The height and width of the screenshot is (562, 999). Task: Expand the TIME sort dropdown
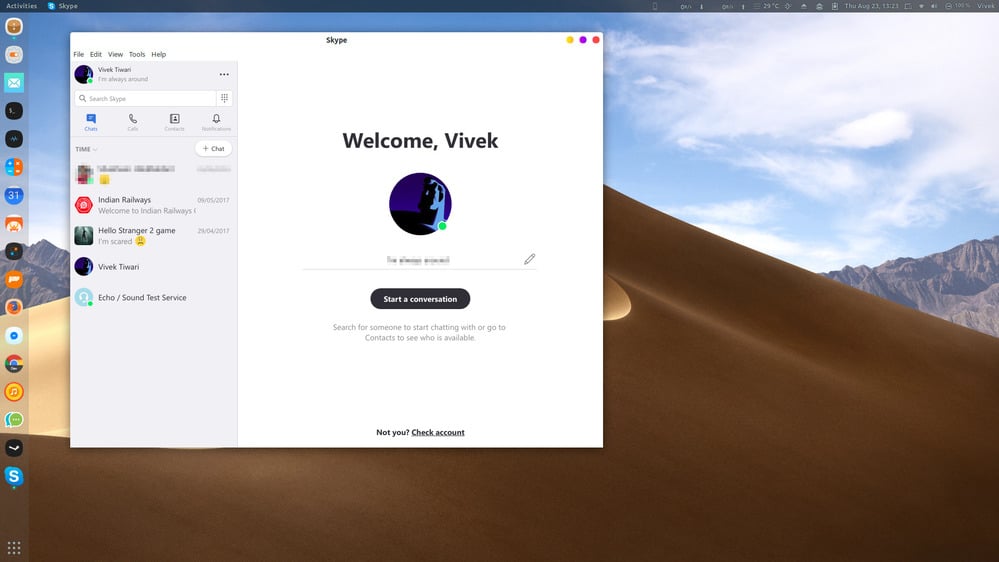coord(86,149)
